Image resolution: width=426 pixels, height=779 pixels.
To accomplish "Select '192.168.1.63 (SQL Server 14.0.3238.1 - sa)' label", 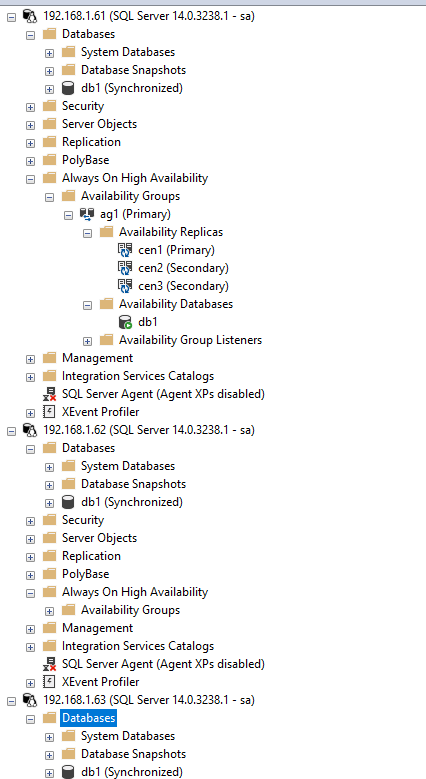I will point(149,700).
